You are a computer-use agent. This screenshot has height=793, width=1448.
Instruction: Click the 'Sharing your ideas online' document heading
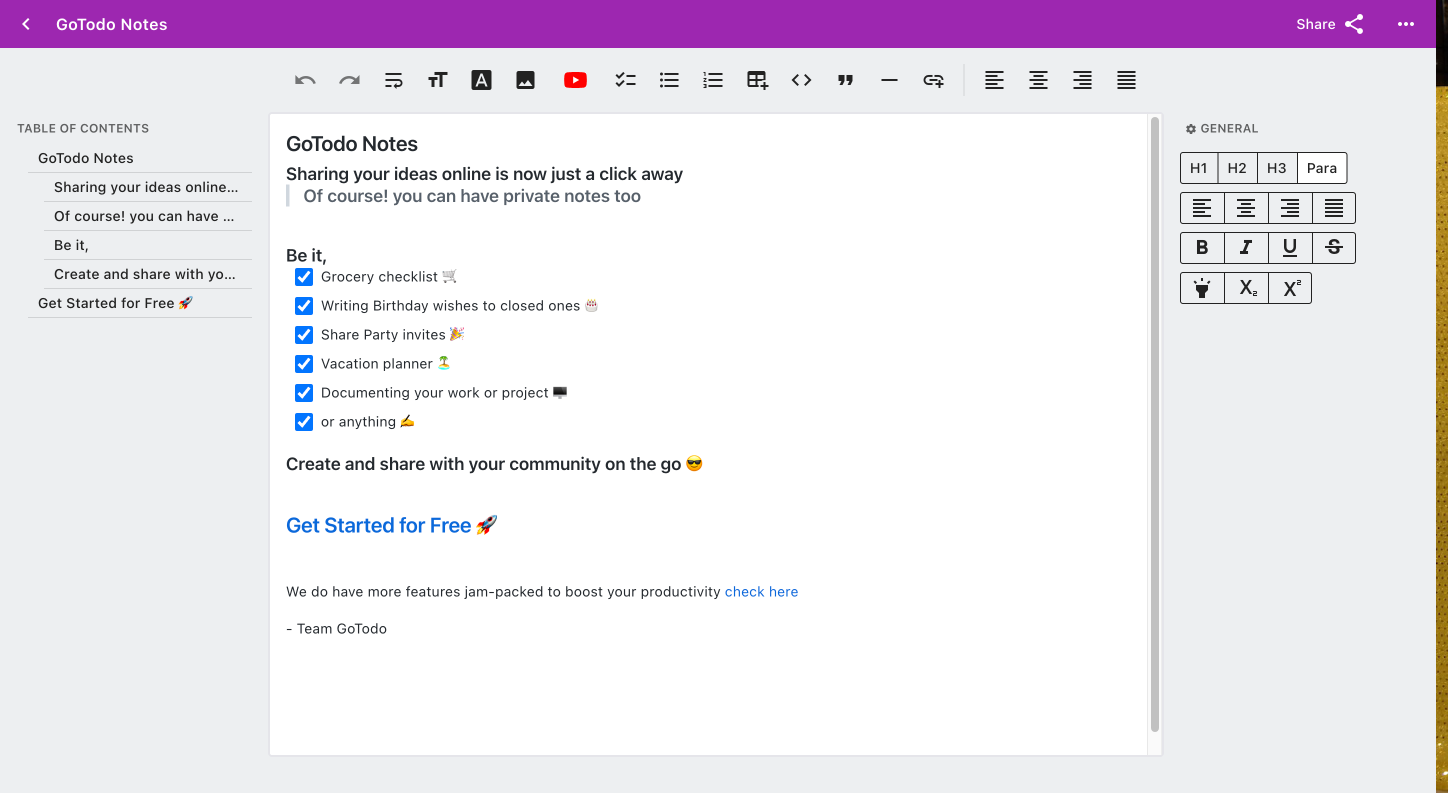(484, 174)
